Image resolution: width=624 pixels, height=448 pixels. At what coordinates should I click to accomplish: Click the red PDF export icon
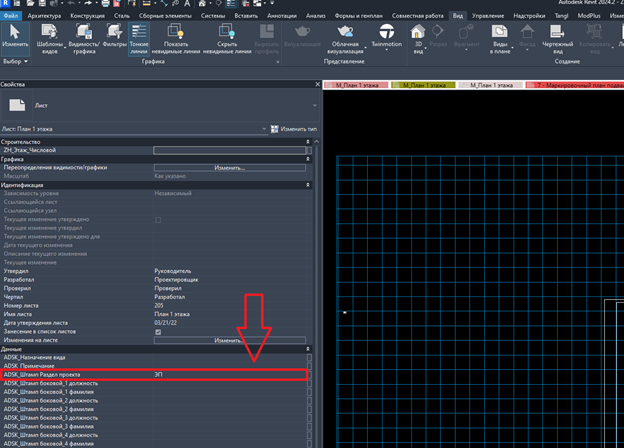(x=117, y=4)
